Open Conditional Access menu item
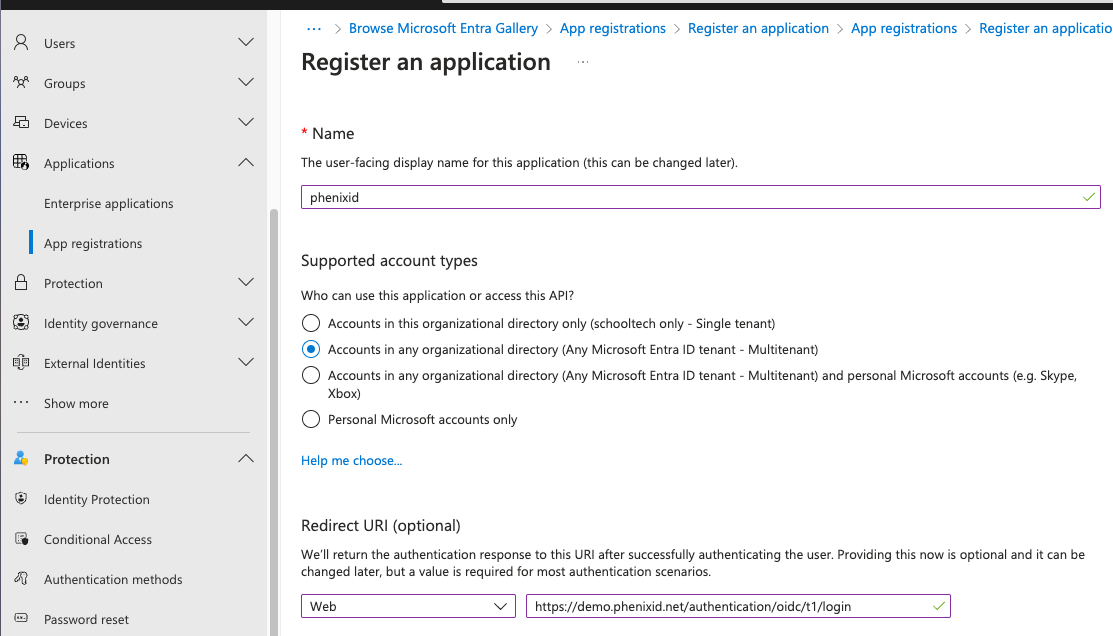The height and width of the screenshot is (636, 1113). pyautogui.click(x=98, y=539)
